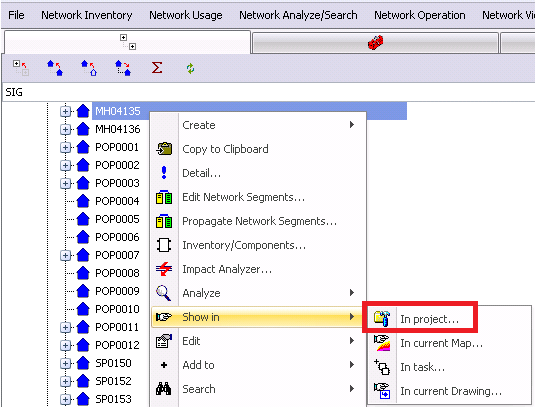Click the blue house icon beside POP0004
The height and width of the screenshot is (407, 535).
pyautogui.click(x=83, y=201)
